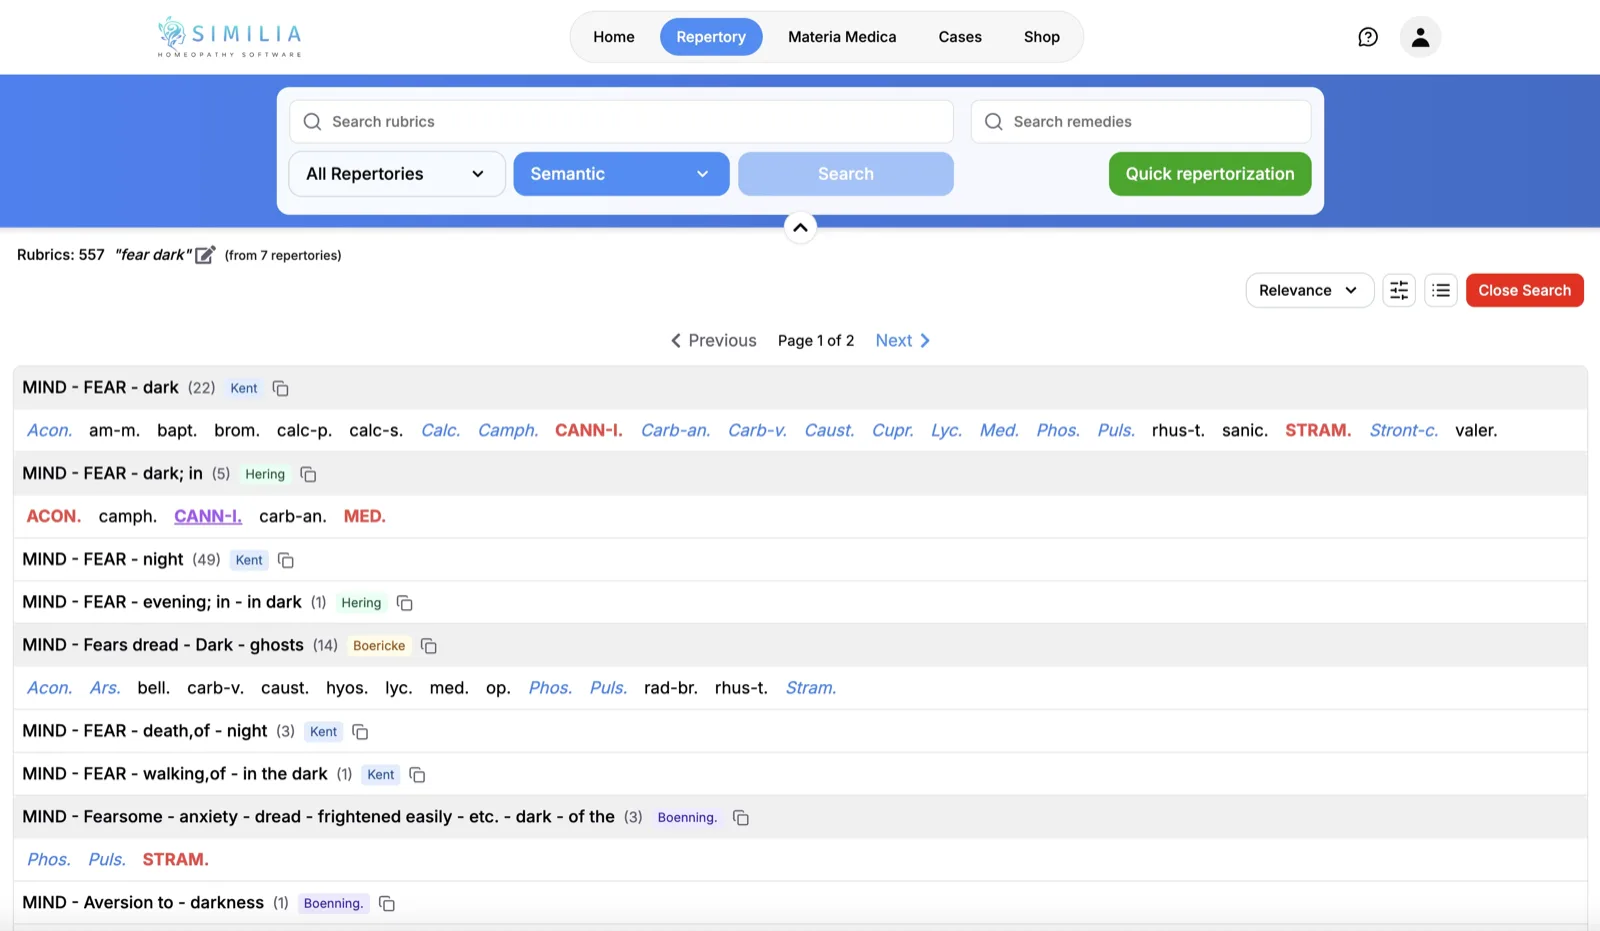Screen dimensions: 1600x931
Task: Change sorting via the Relevance dropdown
Action: [x=1308, y=290]
